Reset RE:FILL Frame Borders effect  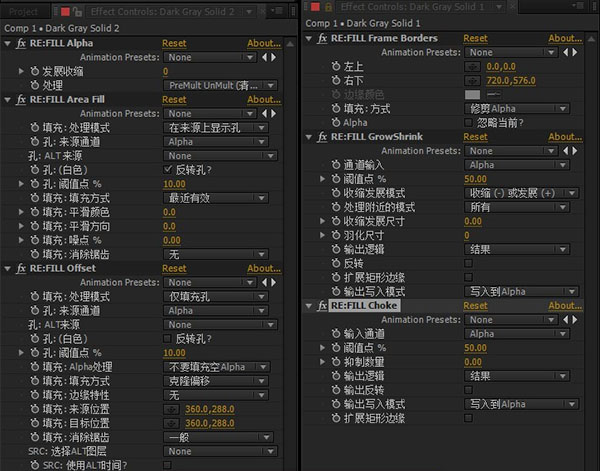point(475,38)
